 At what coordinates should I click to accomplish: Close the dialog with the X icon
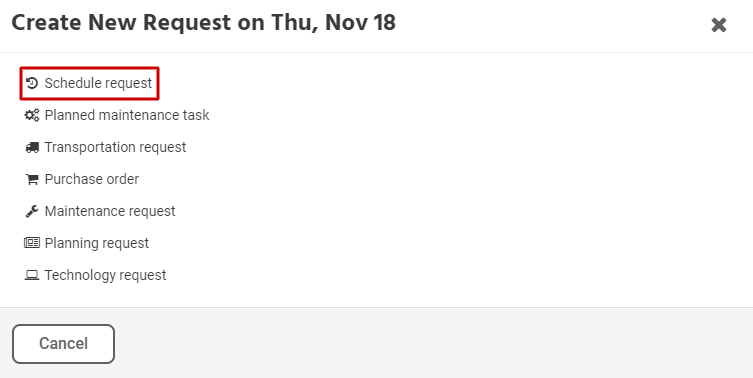tap(719, 25)
